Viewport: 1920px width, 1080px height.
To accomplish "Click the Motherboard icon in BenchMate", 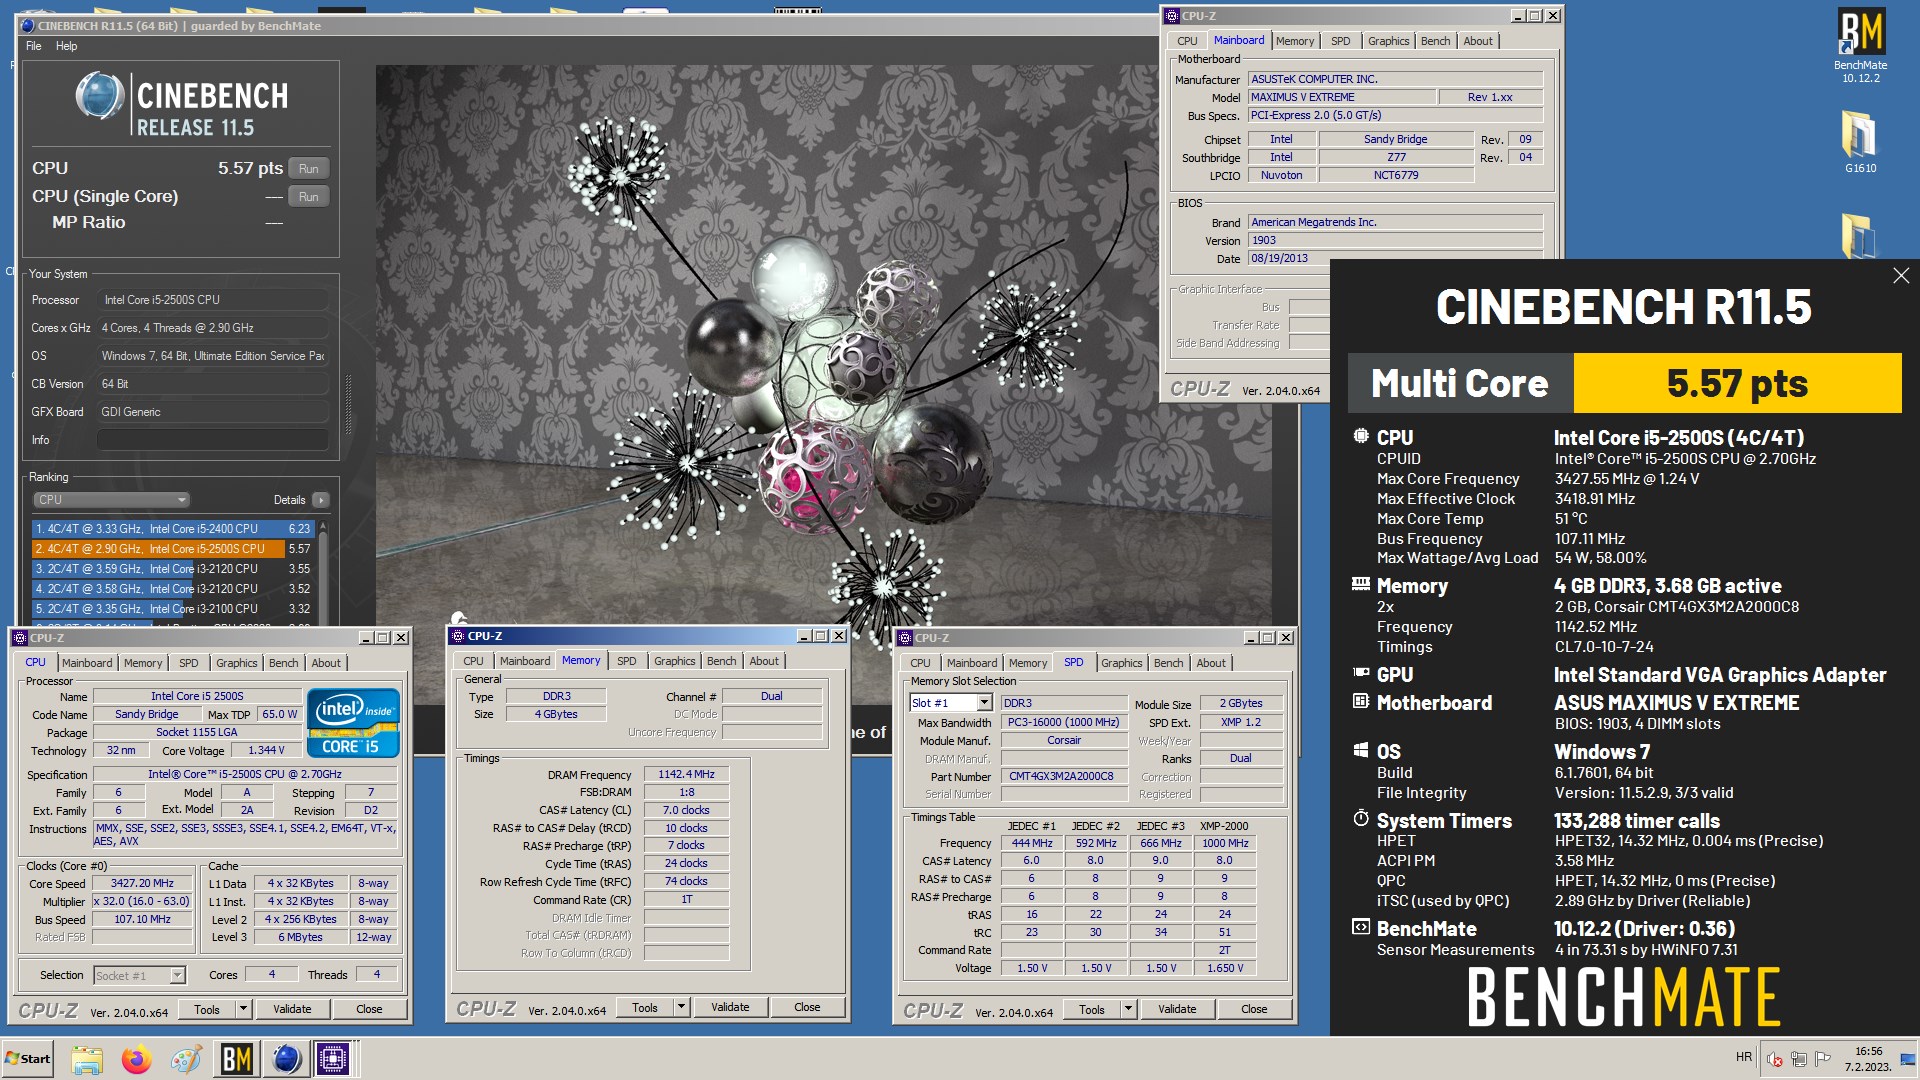I will click(x=1361, y=701).
